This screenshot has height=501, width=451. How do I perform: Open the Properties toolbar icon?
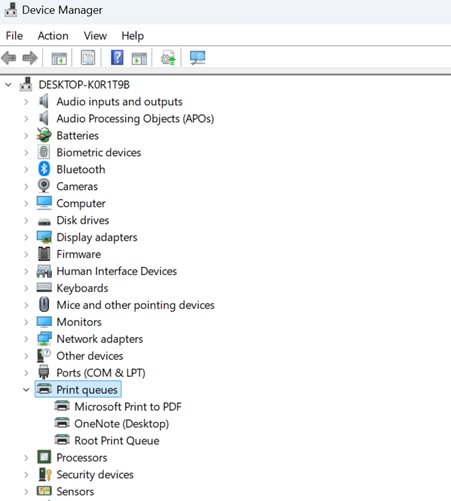[x=88, y=58]
